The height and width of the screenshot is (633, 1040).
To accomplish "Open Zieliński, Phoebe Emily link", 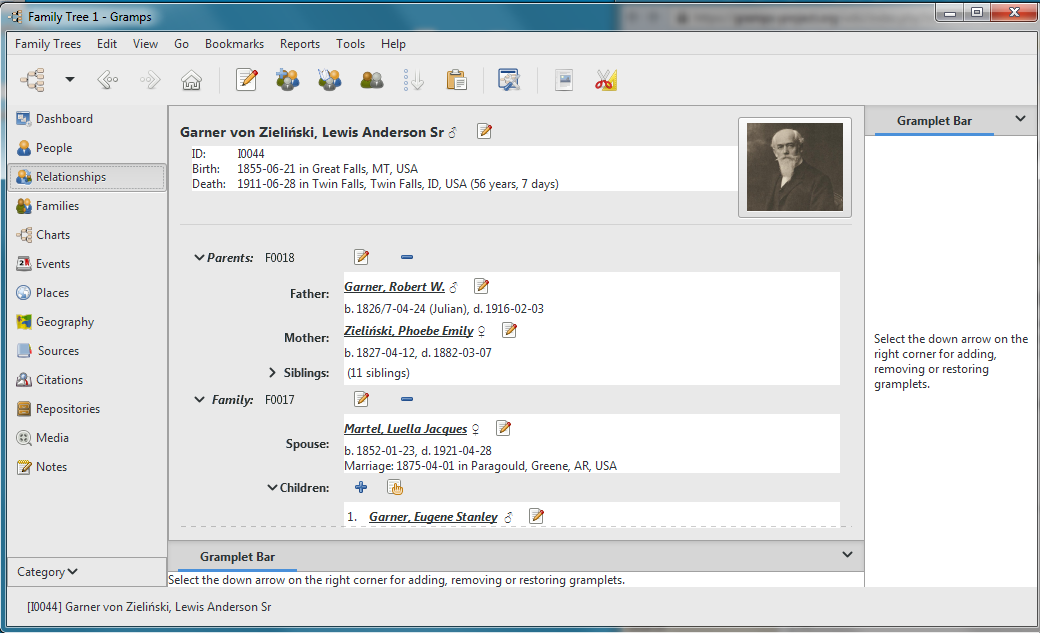I will click(x=409, y=330).
